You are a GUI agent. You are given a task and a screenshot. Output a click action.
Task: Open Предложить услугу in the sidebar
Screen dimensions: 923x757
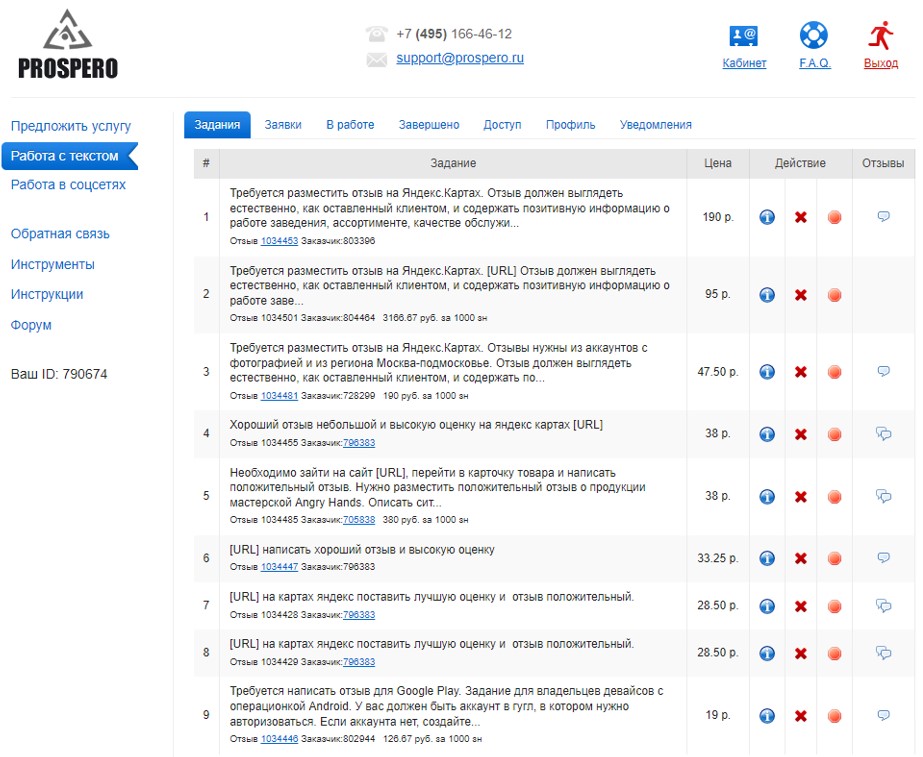click(71, 126)
